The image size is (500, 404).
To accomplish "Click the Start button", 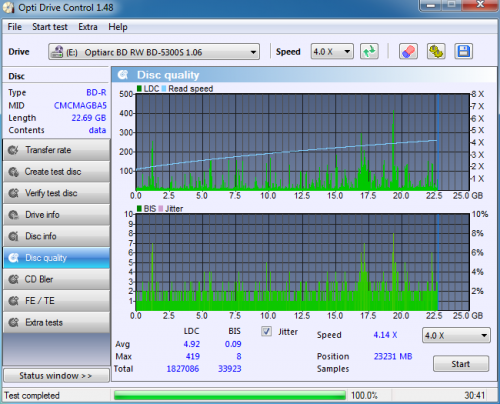I will click(x=461, y=364).
